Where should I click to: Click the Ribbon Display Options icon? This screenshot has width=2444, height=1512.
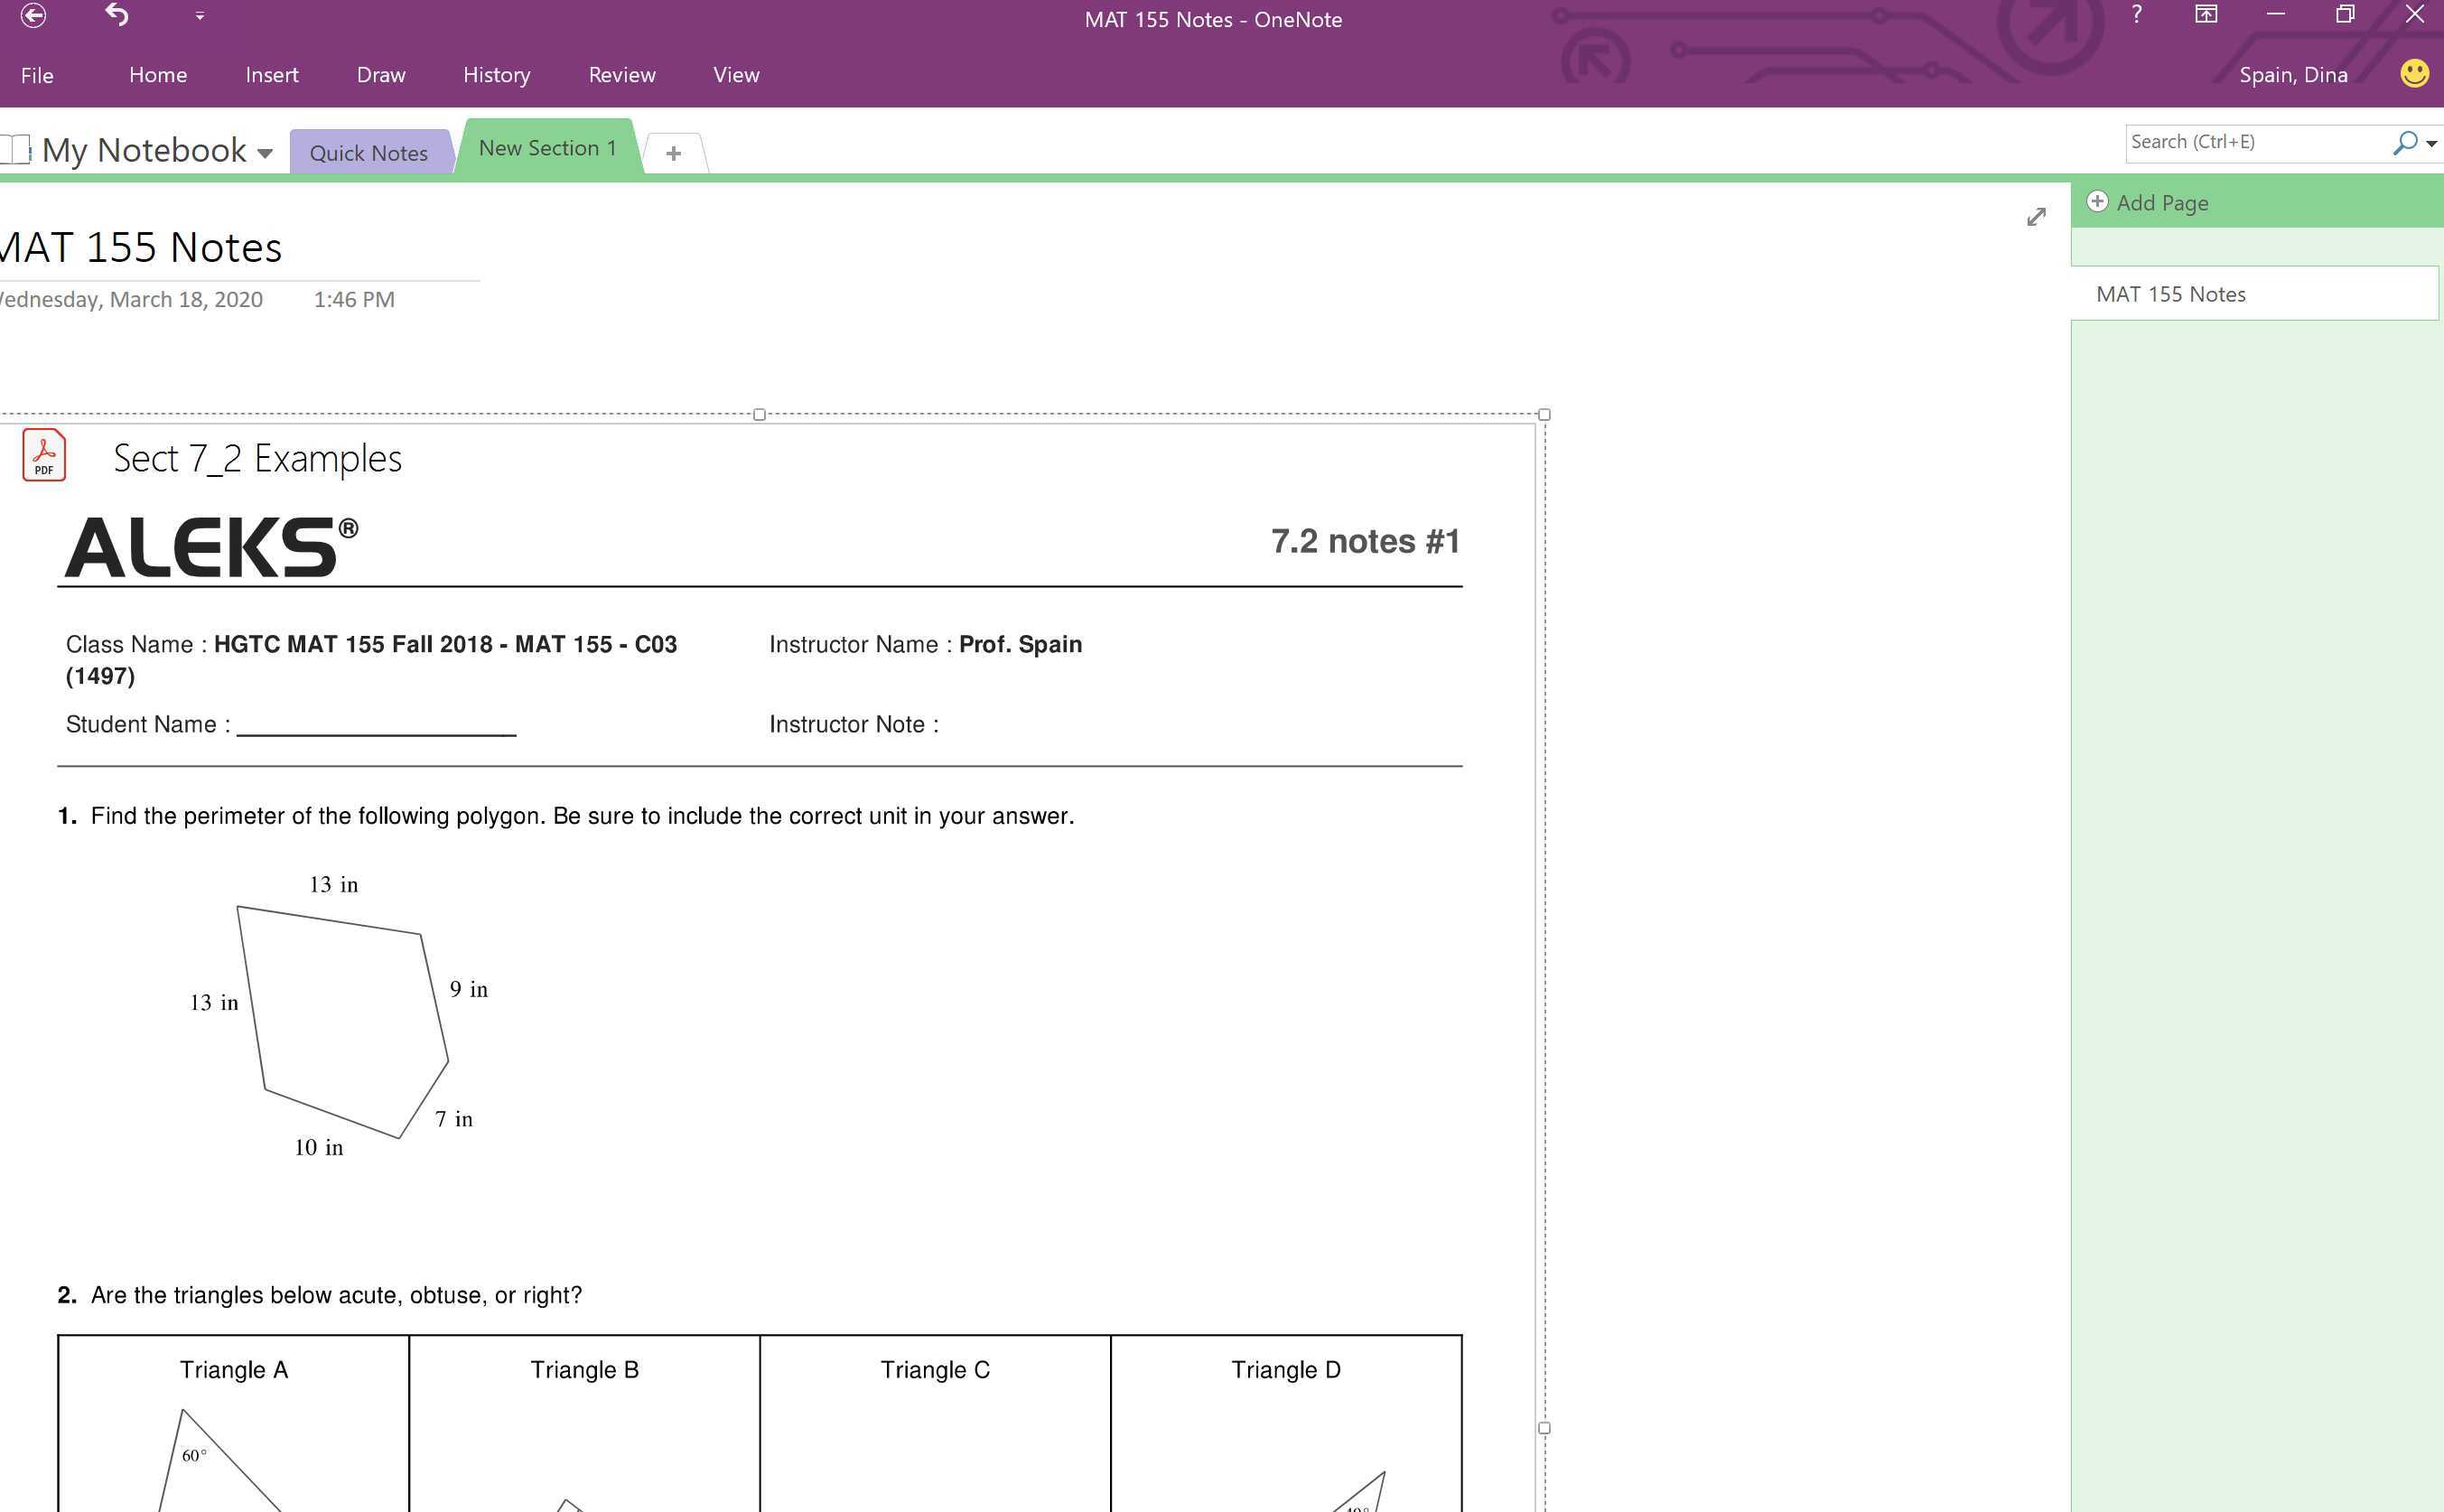[2206, 15]
